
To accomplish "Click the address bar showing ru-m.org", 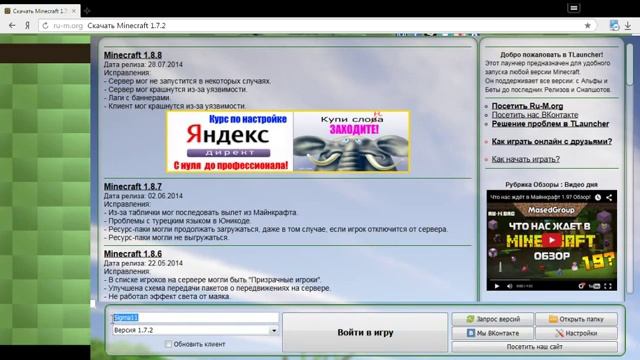I will coord(318,25).
